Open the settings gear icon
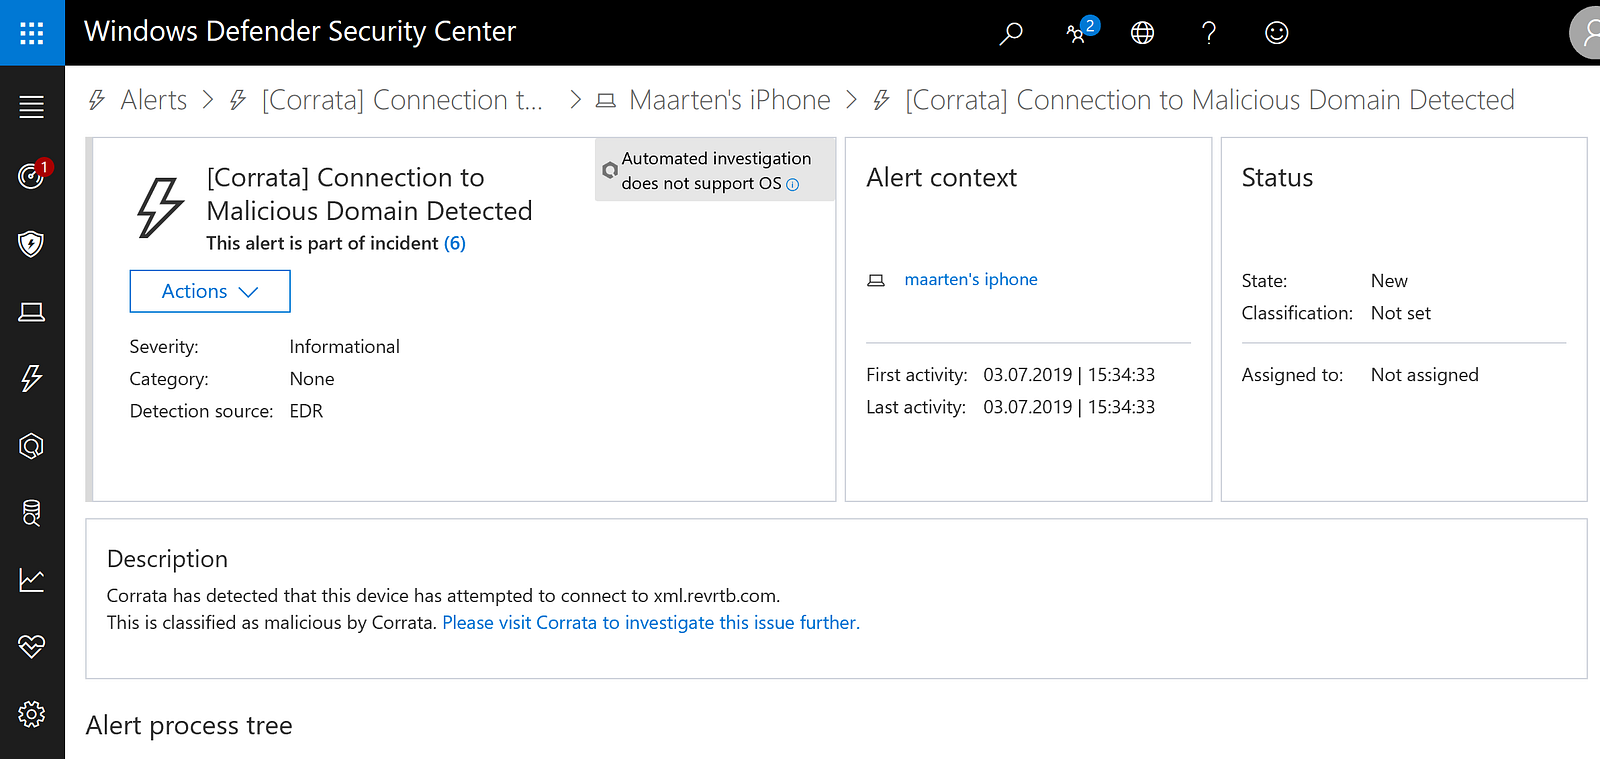1600x759 pixels. (32, 714)
